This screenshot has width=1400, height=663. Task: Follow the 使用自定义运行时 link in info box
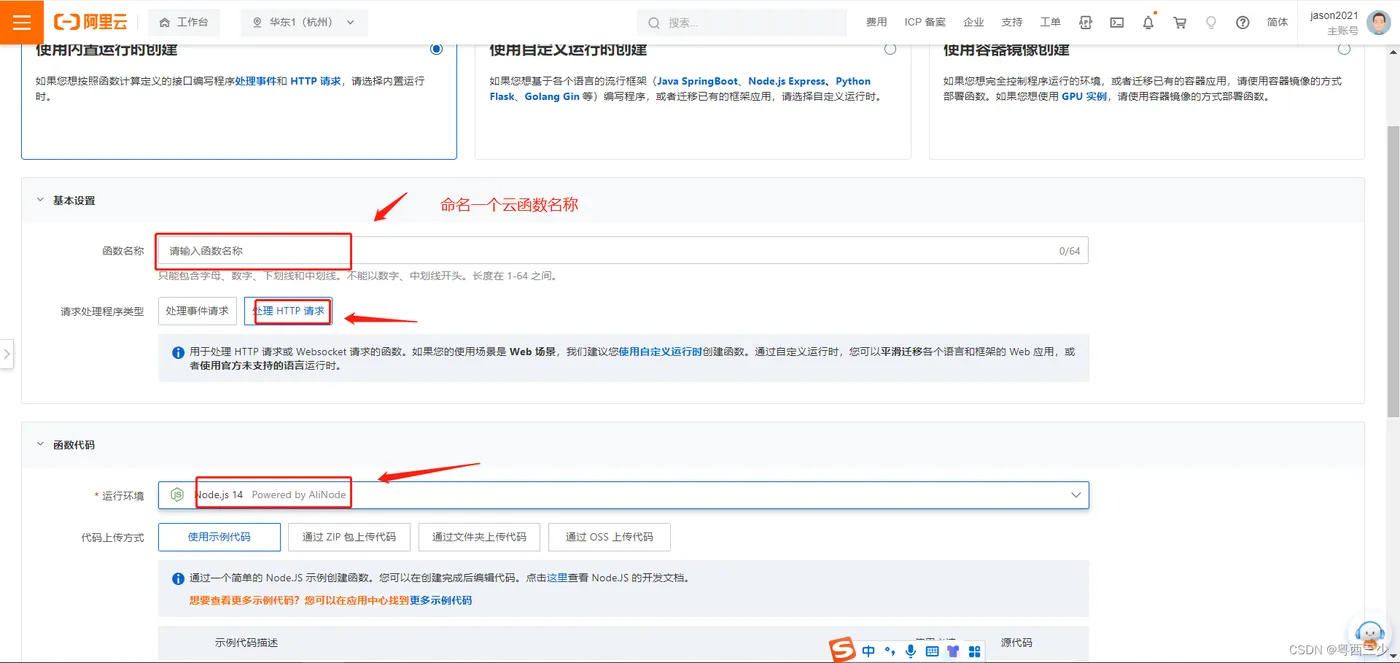(x=660, y=352)
